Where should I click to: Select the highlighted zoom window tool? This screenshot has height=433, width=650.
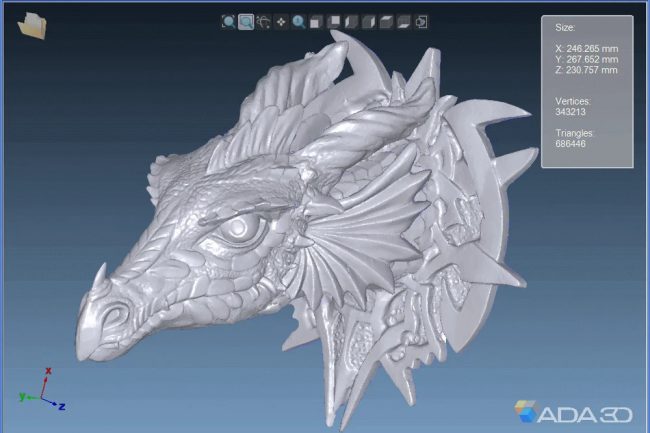pyautogui.click(x=246, y=21)
